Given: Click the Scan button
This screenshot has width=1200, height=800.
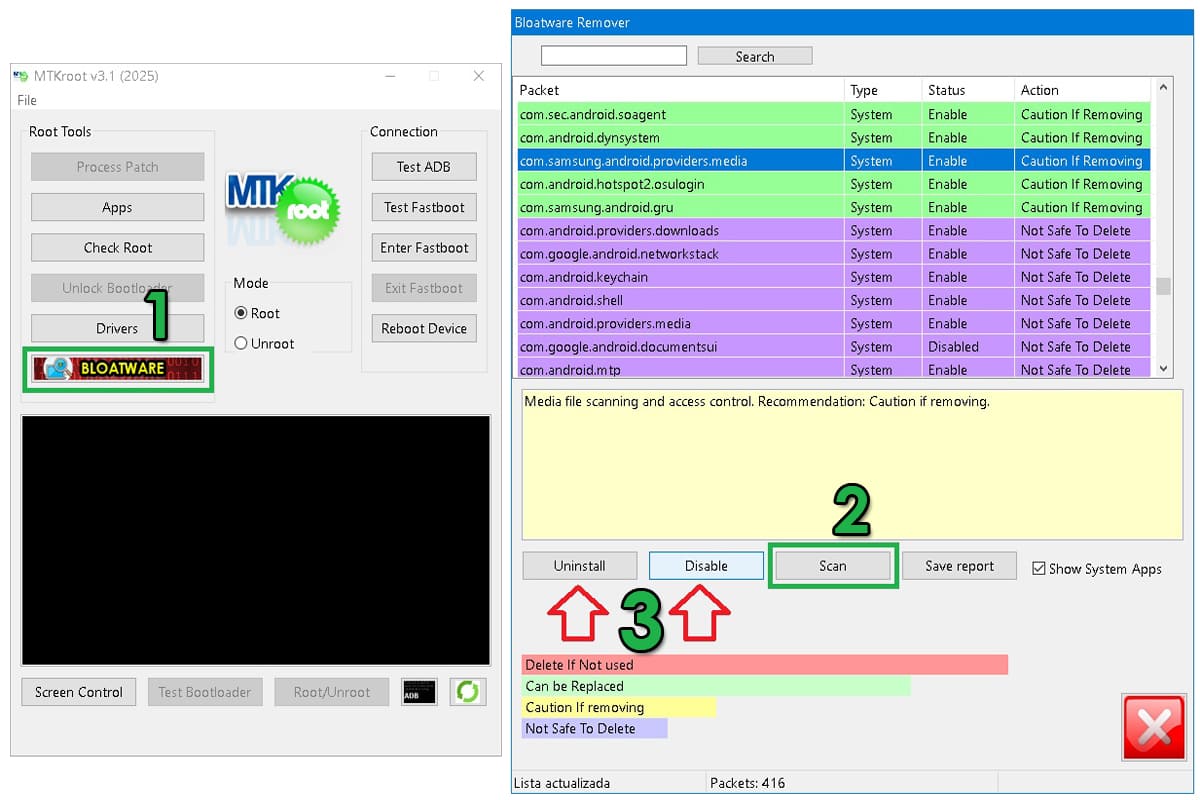Looking at the screenshot, I should coord(833,566).
